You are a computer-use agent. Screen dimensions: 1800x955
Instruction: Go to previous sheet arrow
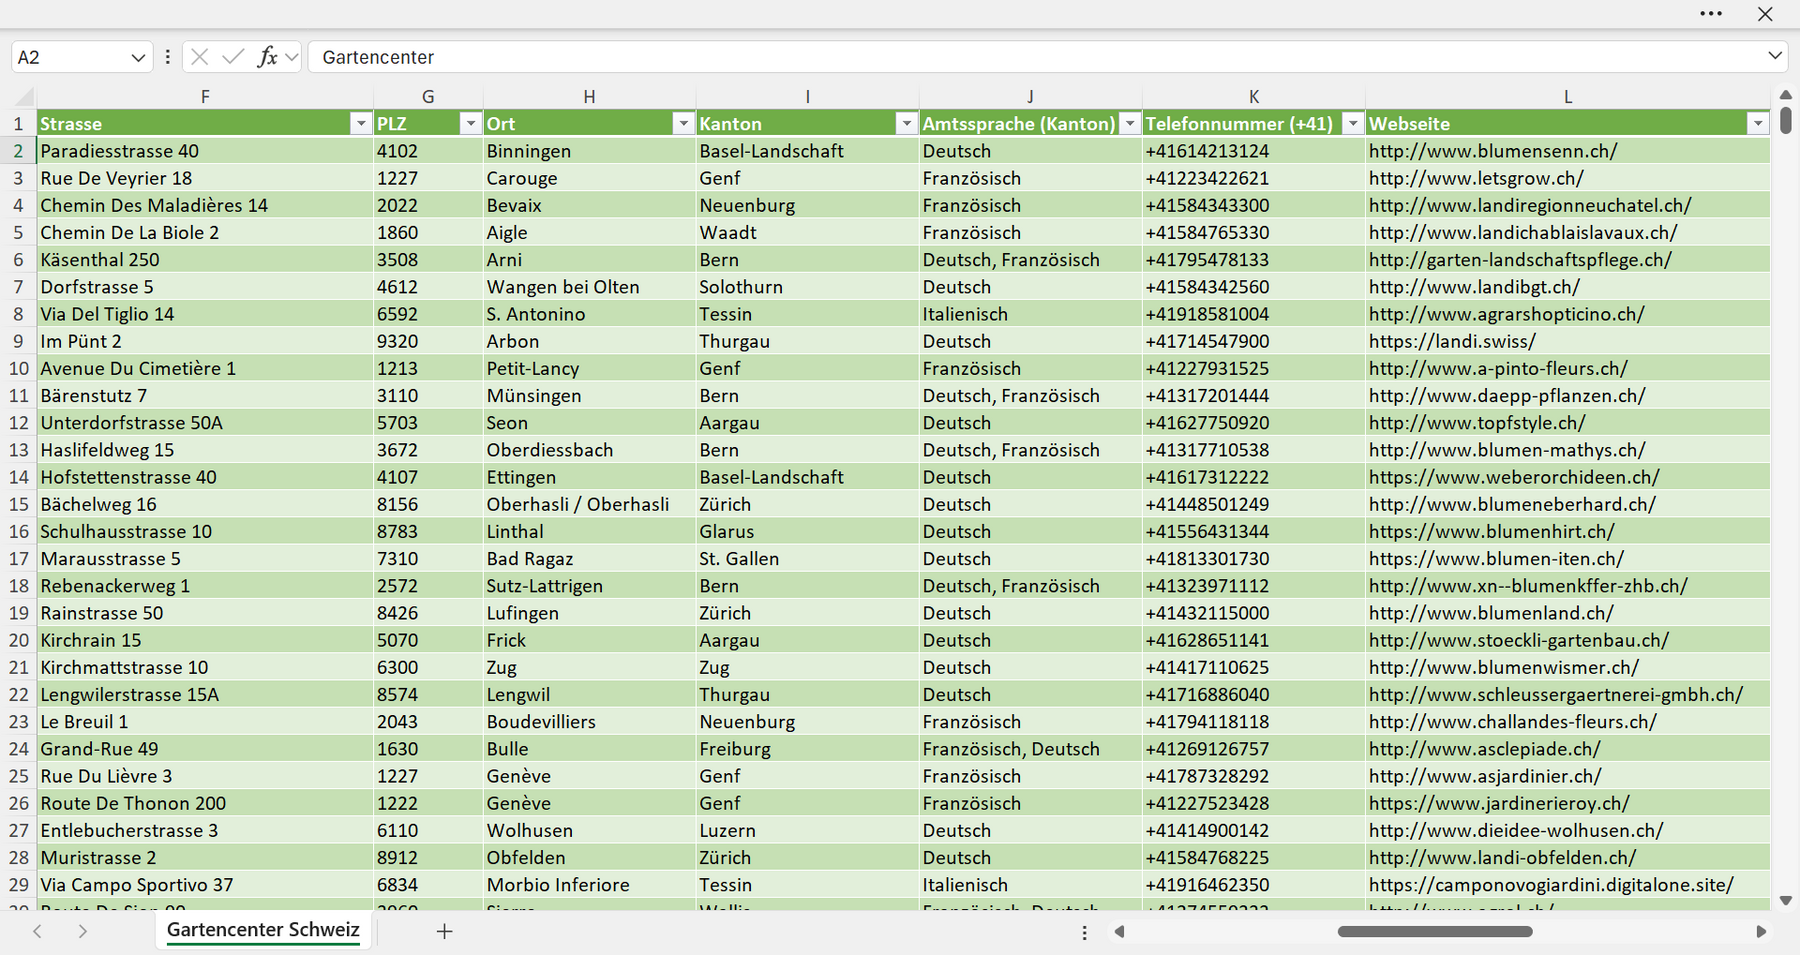(x=38, y=931)
